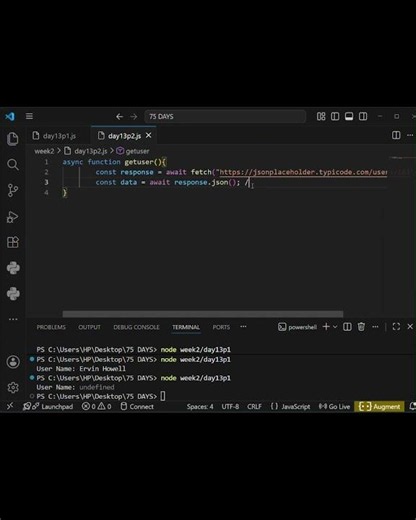Click the 75 DAYS command center search box
Screen dimensions: 416x520
tap(225, 116)
